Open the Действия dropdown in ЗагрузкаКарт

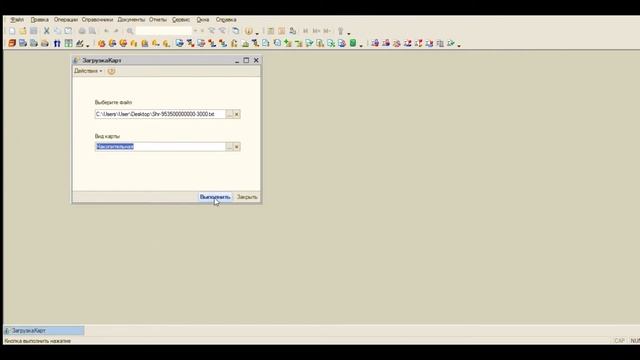click(88, 71)
